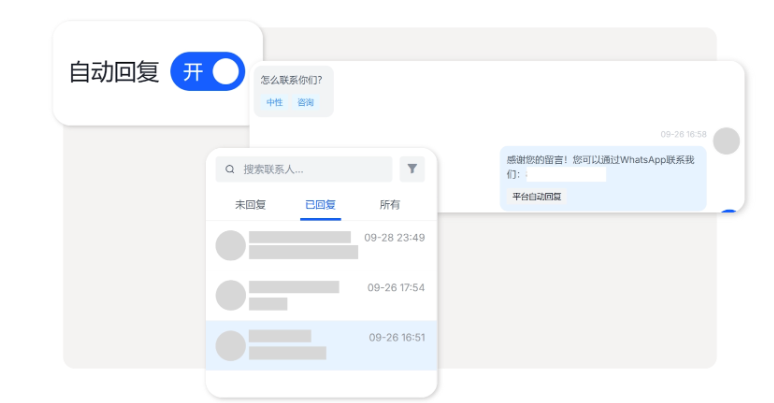
Task: Click the filter funnel icon
Action: (411, 169)
